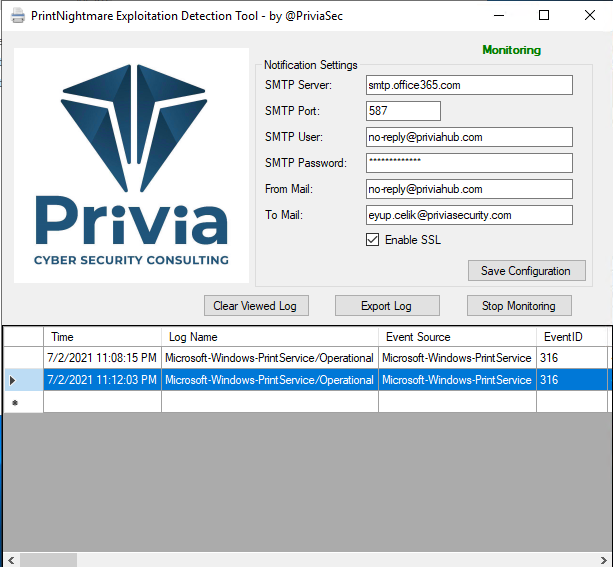The image size is (613, 567).
Task: Minimize the PrintNightmare tool window
Action: point(499,16)
